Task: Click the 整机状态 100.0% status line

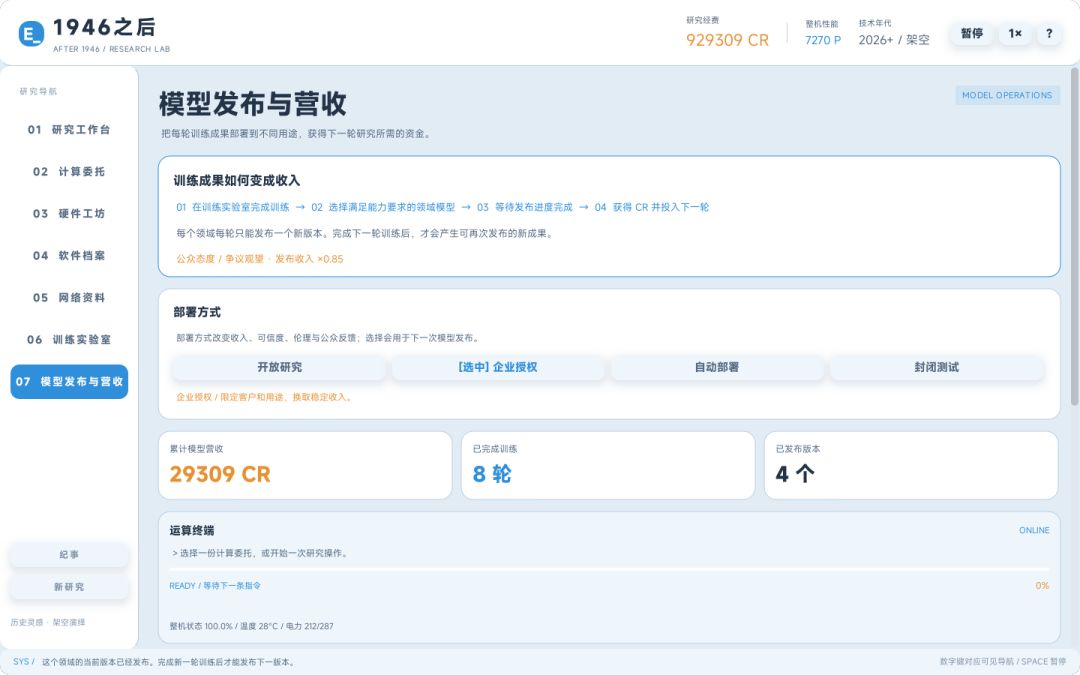Action: coord(251,627)
